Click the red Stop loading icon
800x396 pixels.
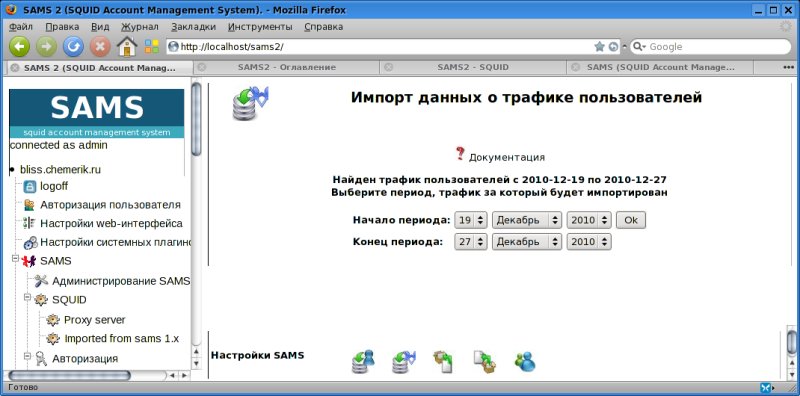[100, 47]
